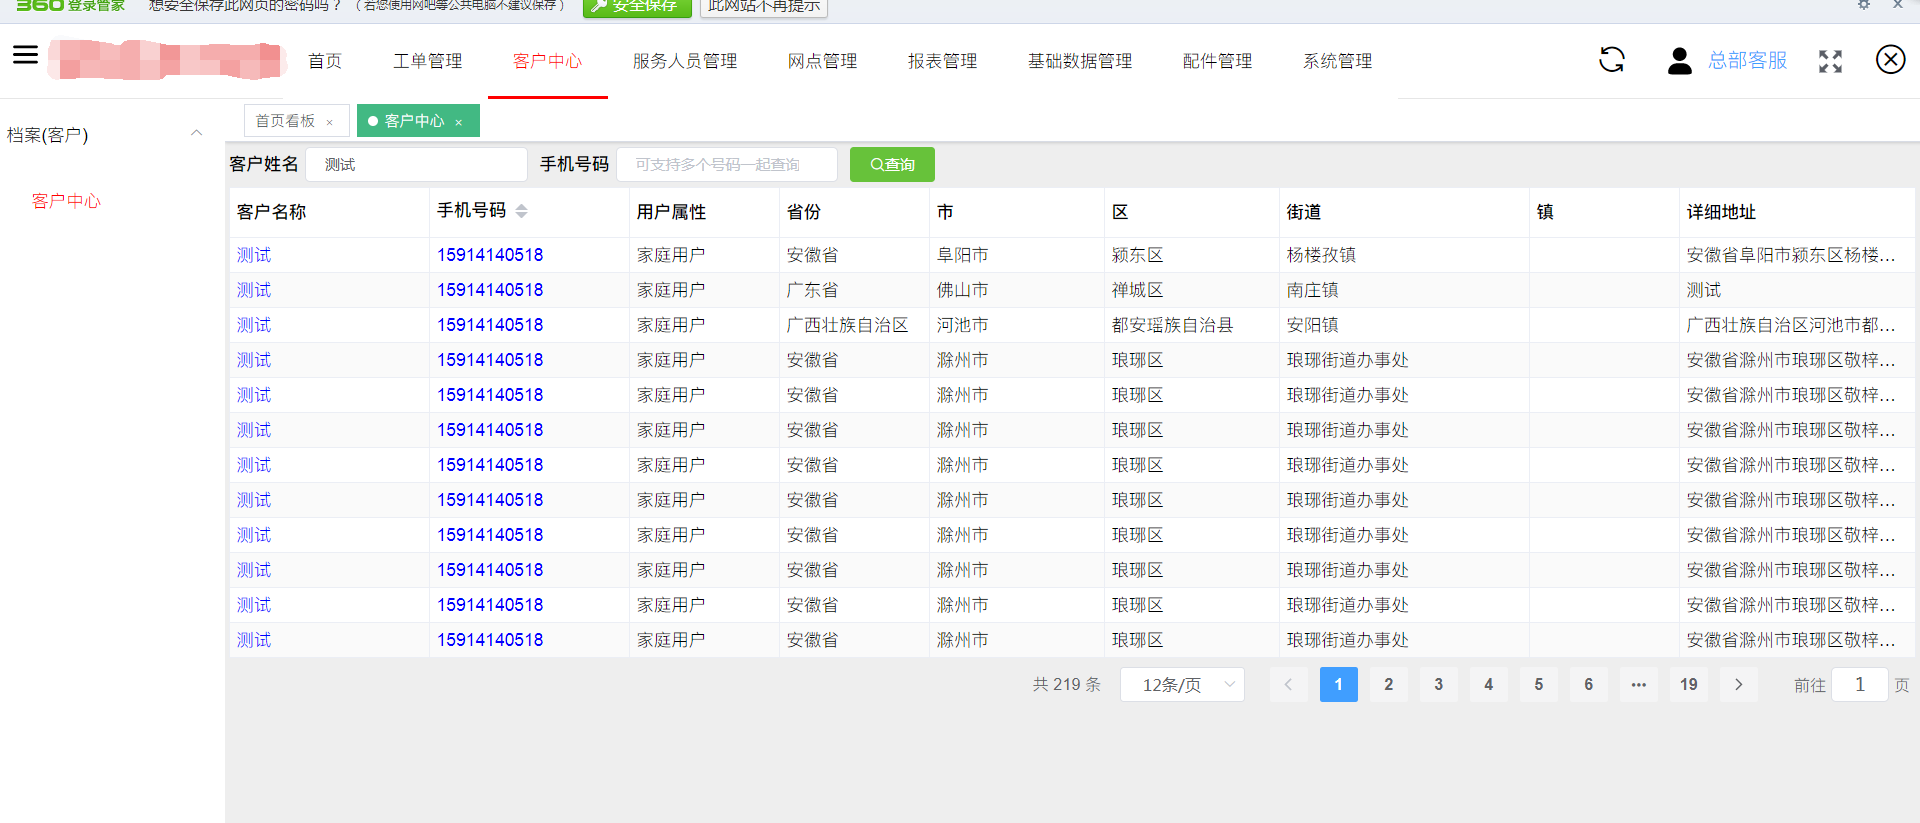Image resolution: width=1920 pixels, height=823 pixels.
Task: Open 工单管理 in the top menu
Action: click(x=427, y=61)
